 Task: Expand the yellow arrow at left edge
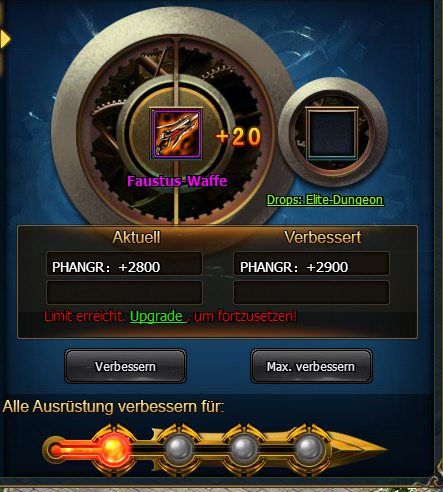(5, 39)
